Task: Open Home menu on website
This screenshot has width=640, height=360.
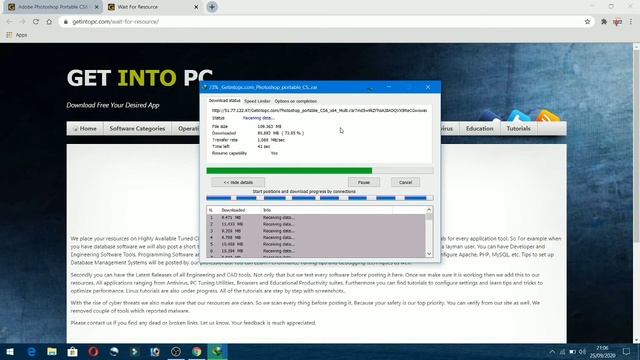Action: point(85,129)
